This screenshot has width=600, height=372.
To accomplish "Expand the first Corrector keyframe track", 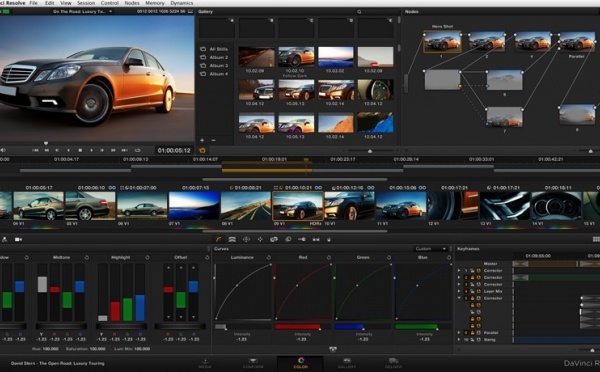I will [459, 271].
